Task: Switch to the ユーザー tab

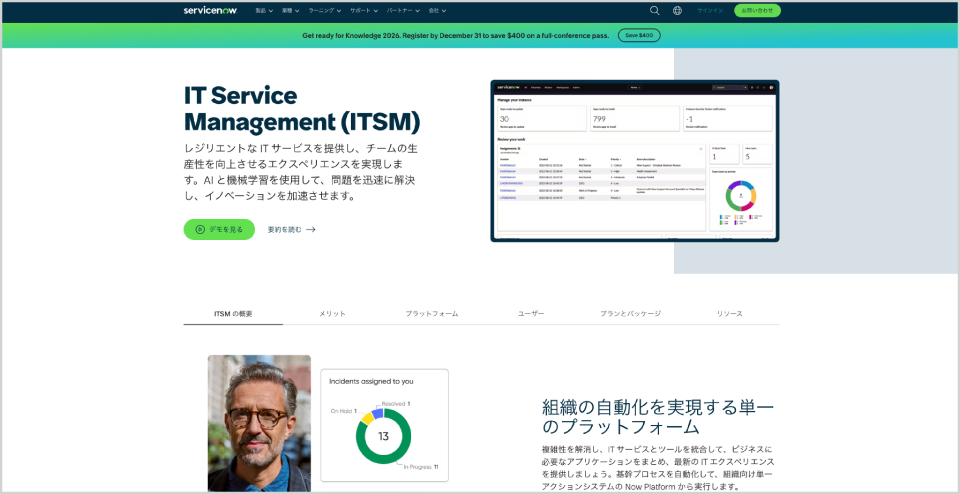Action: tap(531, 313)
